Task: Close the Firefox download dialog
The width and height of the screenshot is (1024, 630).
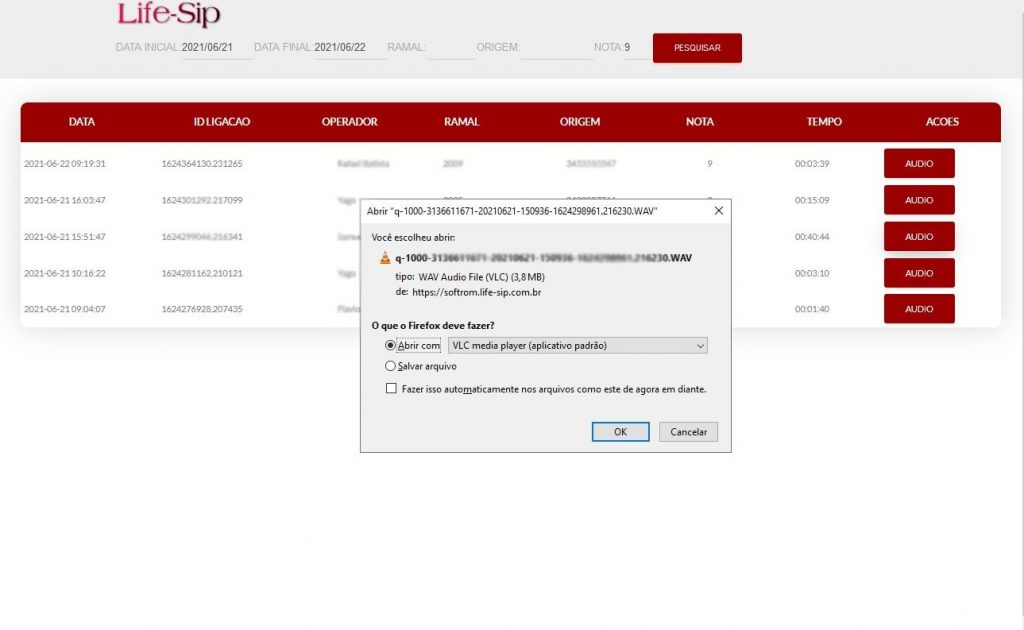Action: [718, 211]
